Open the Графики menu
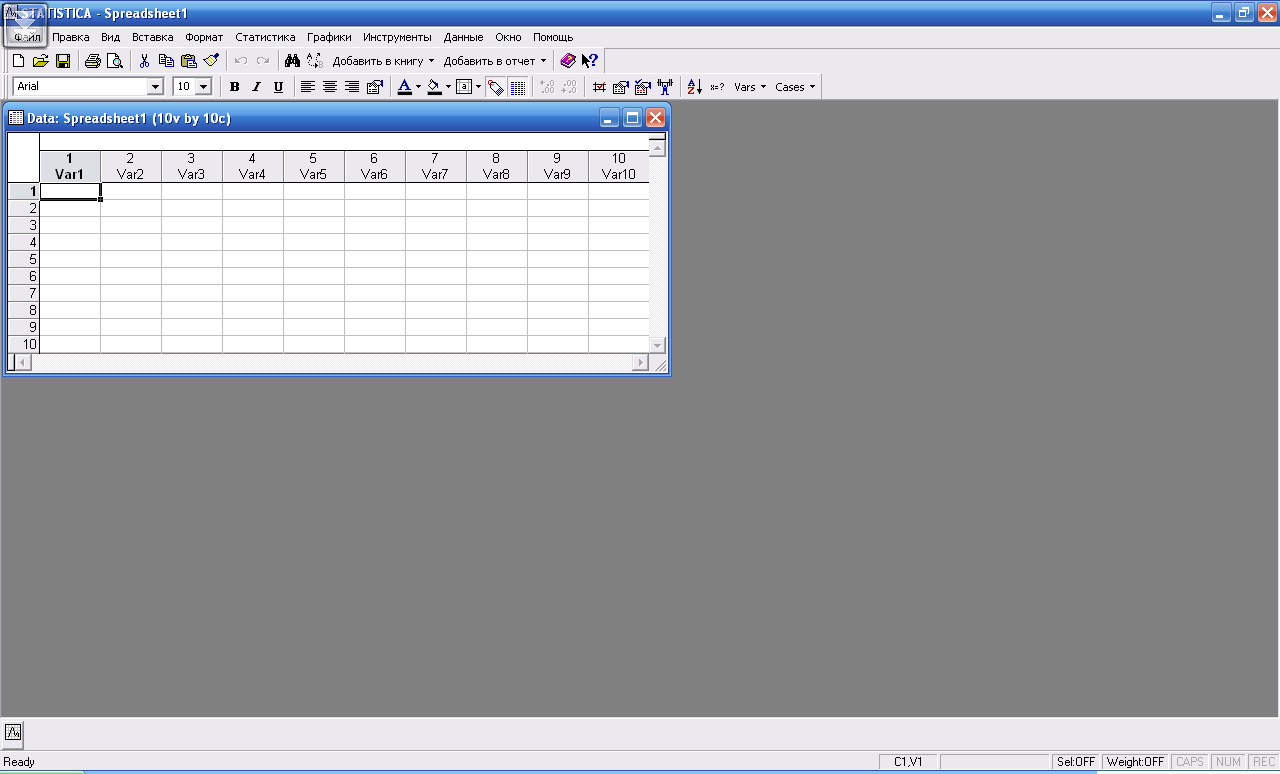The width and height of the screenshot is (1280, 774). pos(329,37)
